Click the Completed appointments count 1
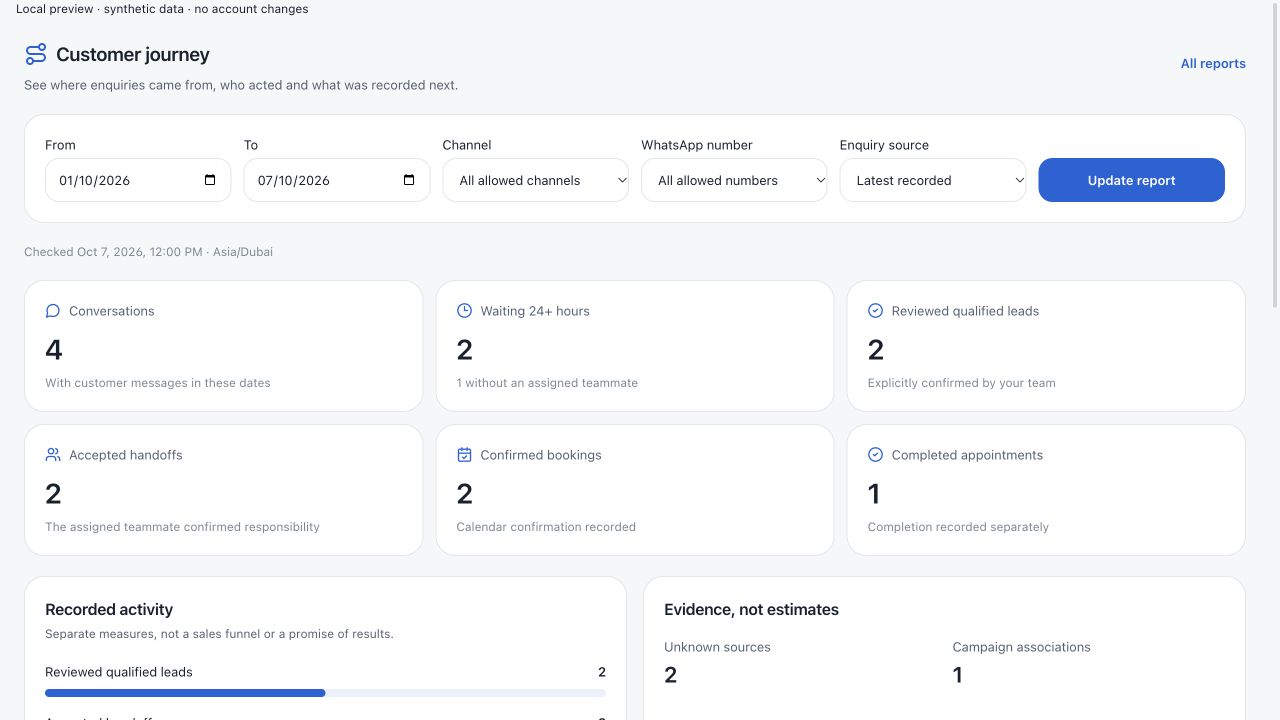This screenshot has width=1280, height=720. click(x=874, y=493)
